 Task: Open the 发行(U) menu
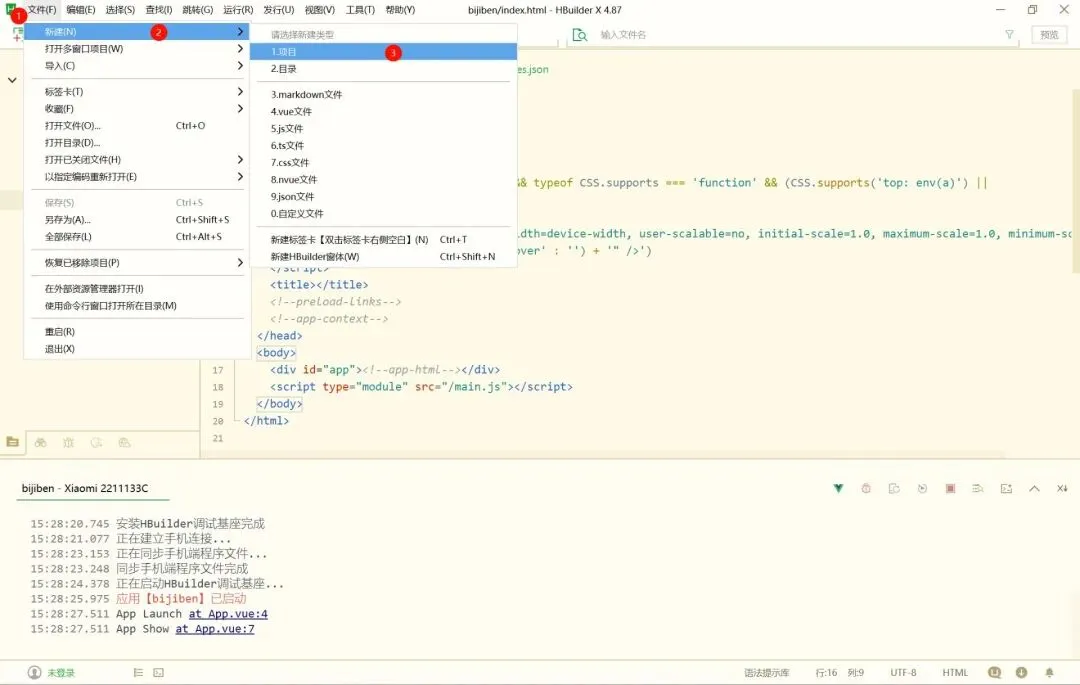pyautogui.click(x=278, y=10)
